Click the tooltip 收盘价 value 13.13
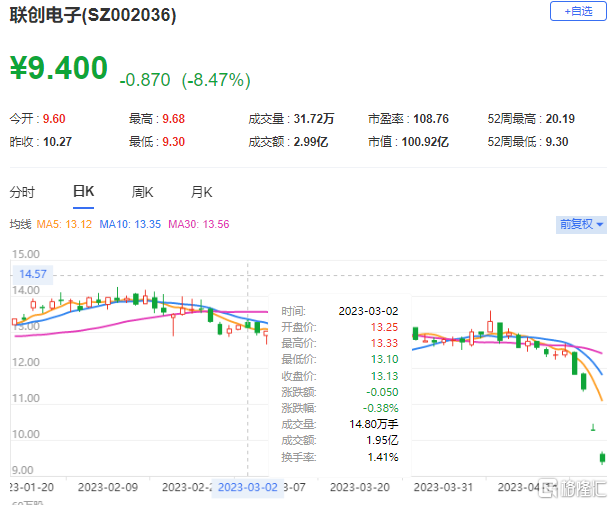Screen dimensions: 613x505 pos(384,376)
